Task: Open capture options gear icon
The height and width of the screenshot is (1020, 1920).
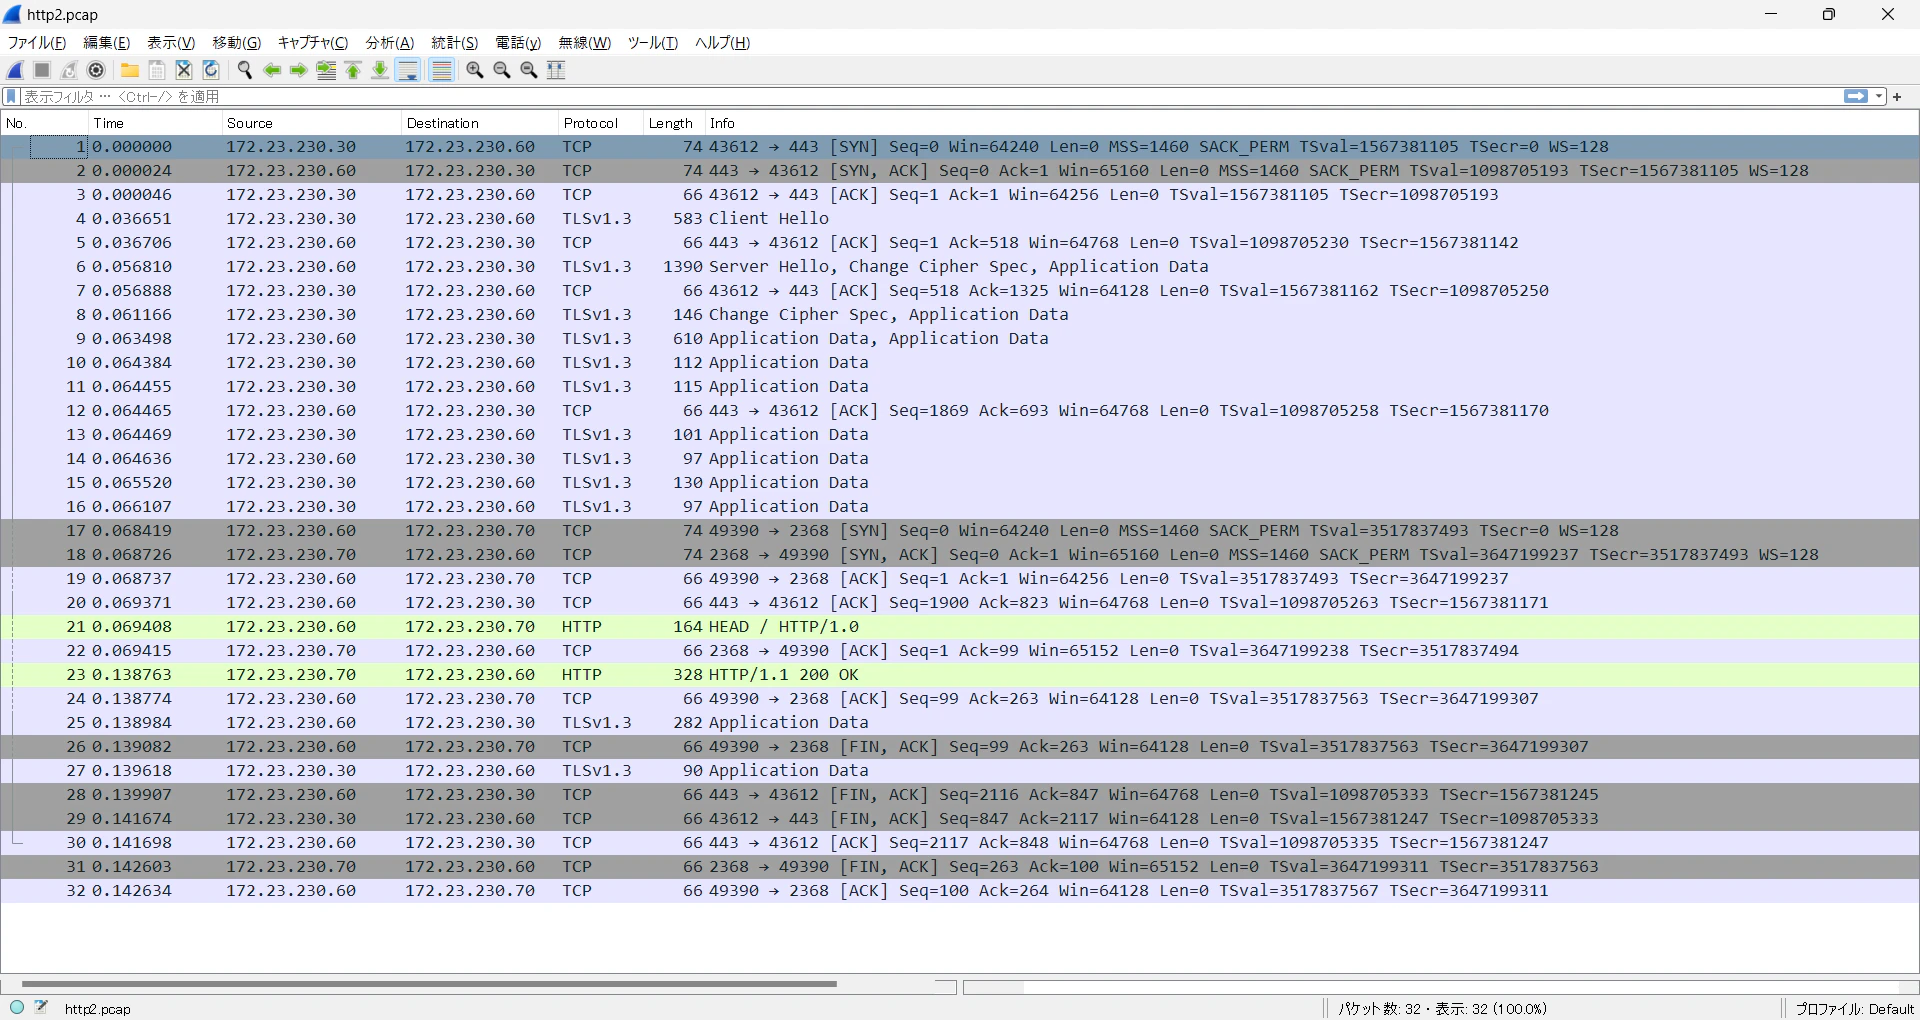Action: (x=96, y=70)
